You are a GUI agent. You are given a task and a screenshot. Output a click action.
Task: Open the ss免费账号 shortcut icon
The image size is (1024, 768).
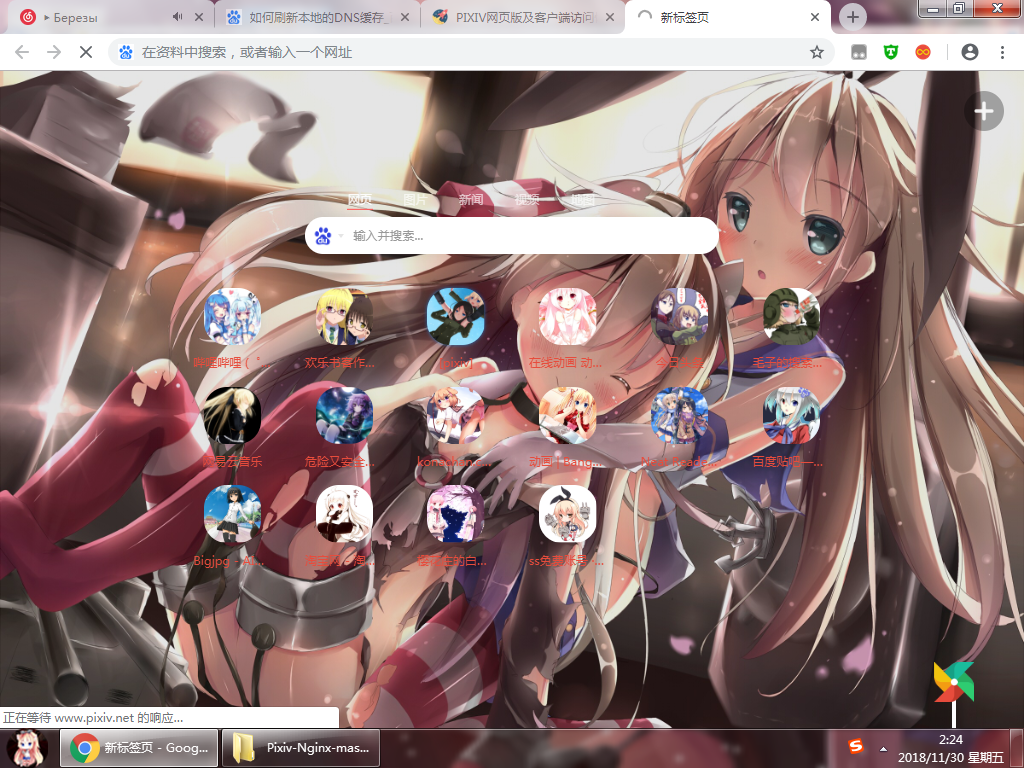pyautogui.click(x=568, y=514)
